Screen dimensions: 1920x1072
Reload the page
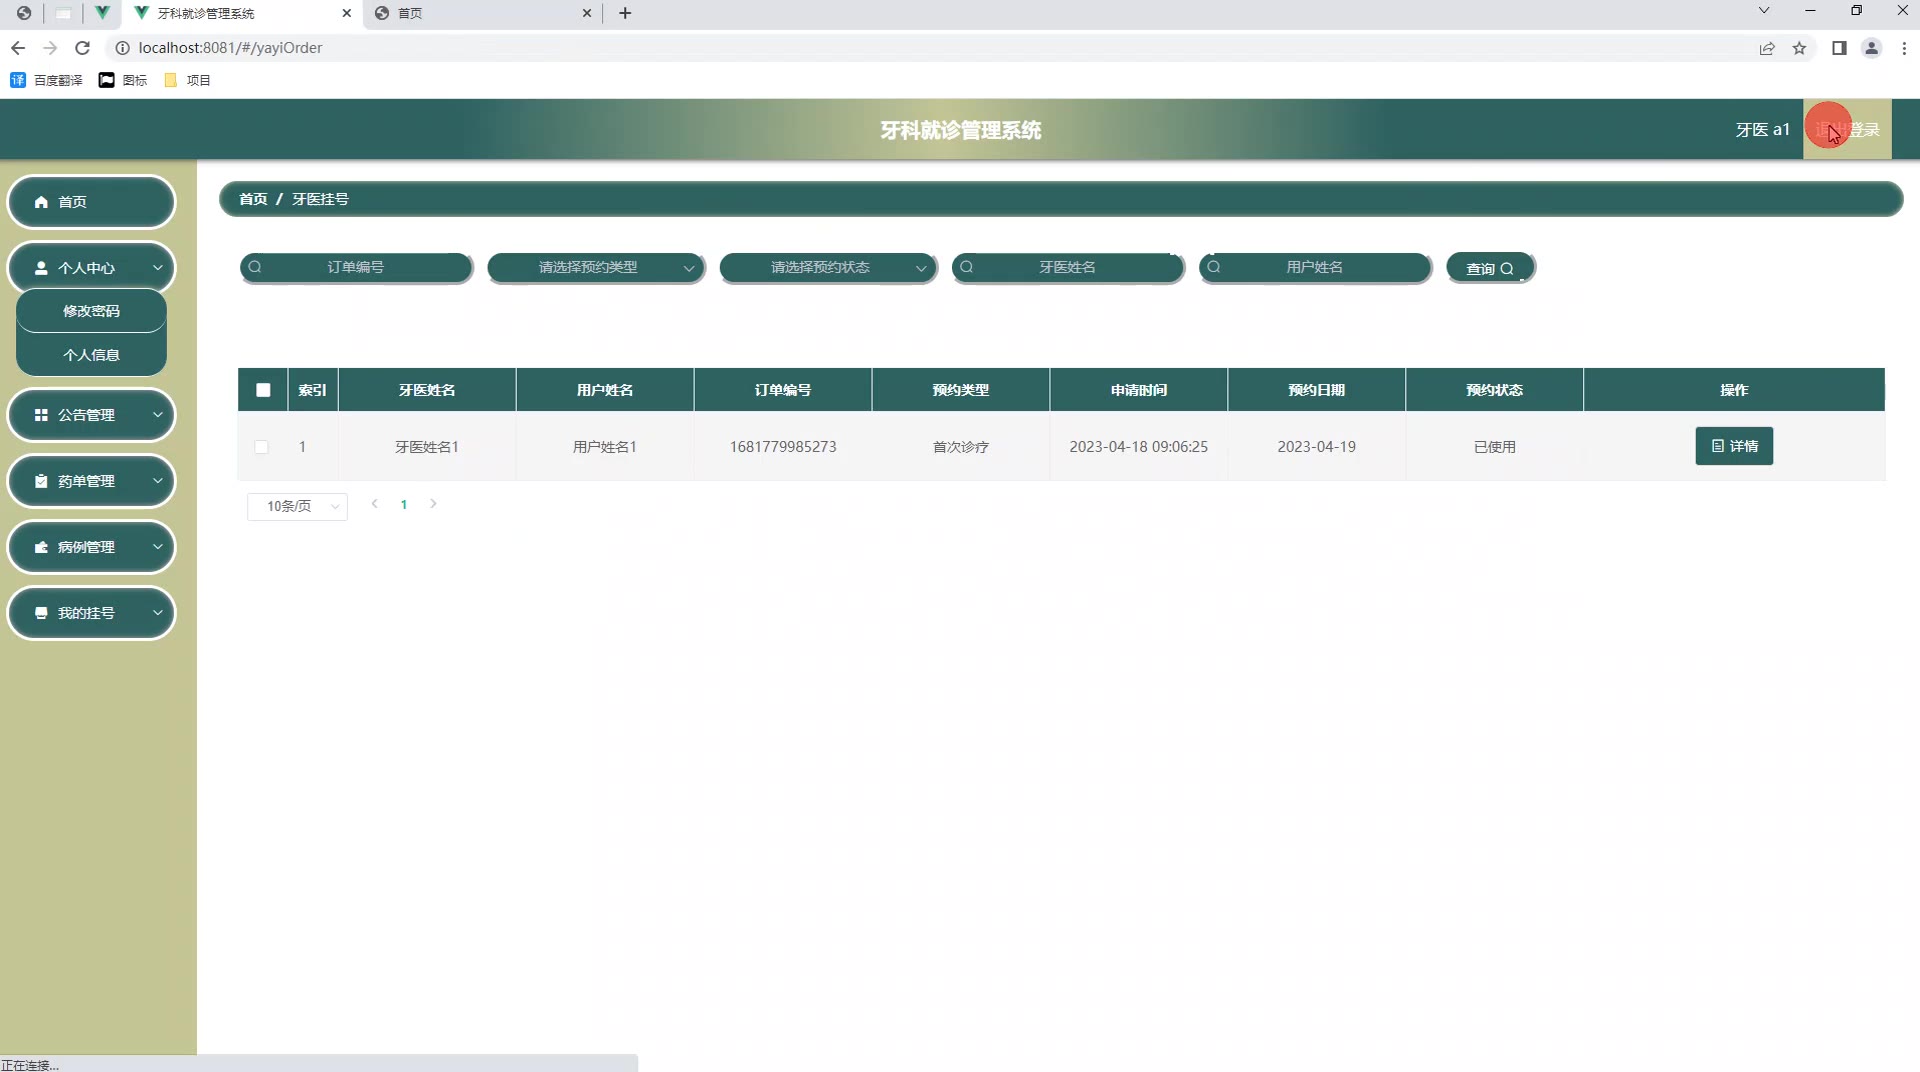(83, 48)
